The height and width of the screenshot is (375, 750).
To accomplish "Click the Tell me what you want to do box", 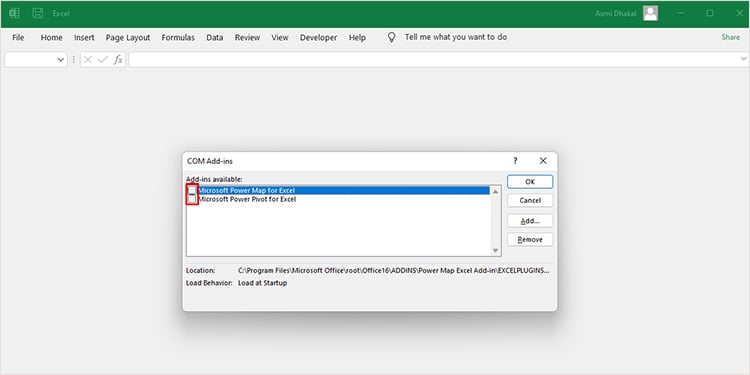I will coord(456,37).
